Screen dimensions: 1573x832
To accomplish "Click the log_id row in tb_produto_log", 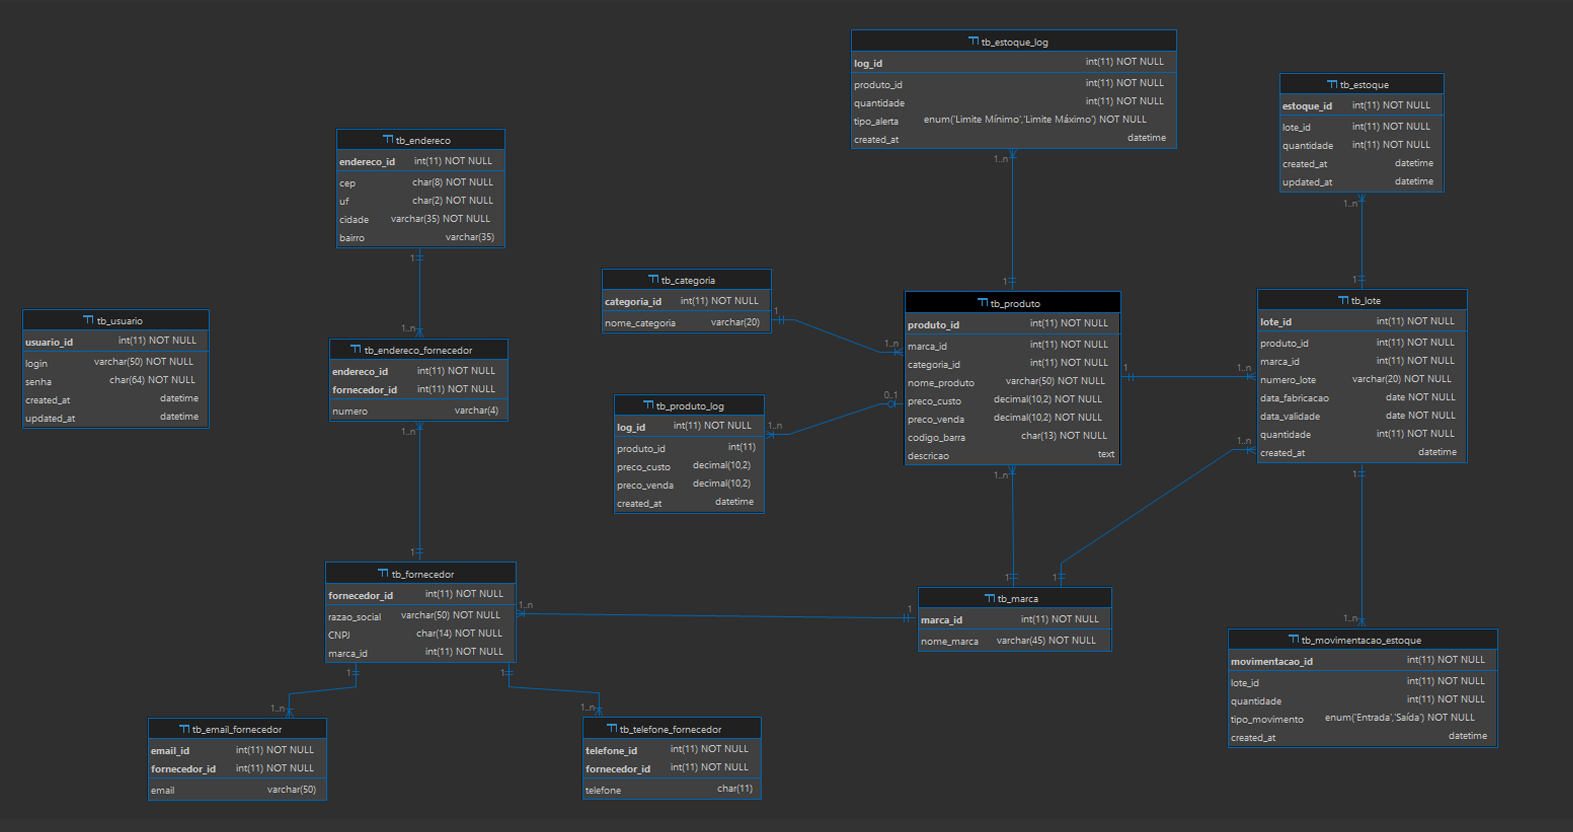I will tap(689, 426).
